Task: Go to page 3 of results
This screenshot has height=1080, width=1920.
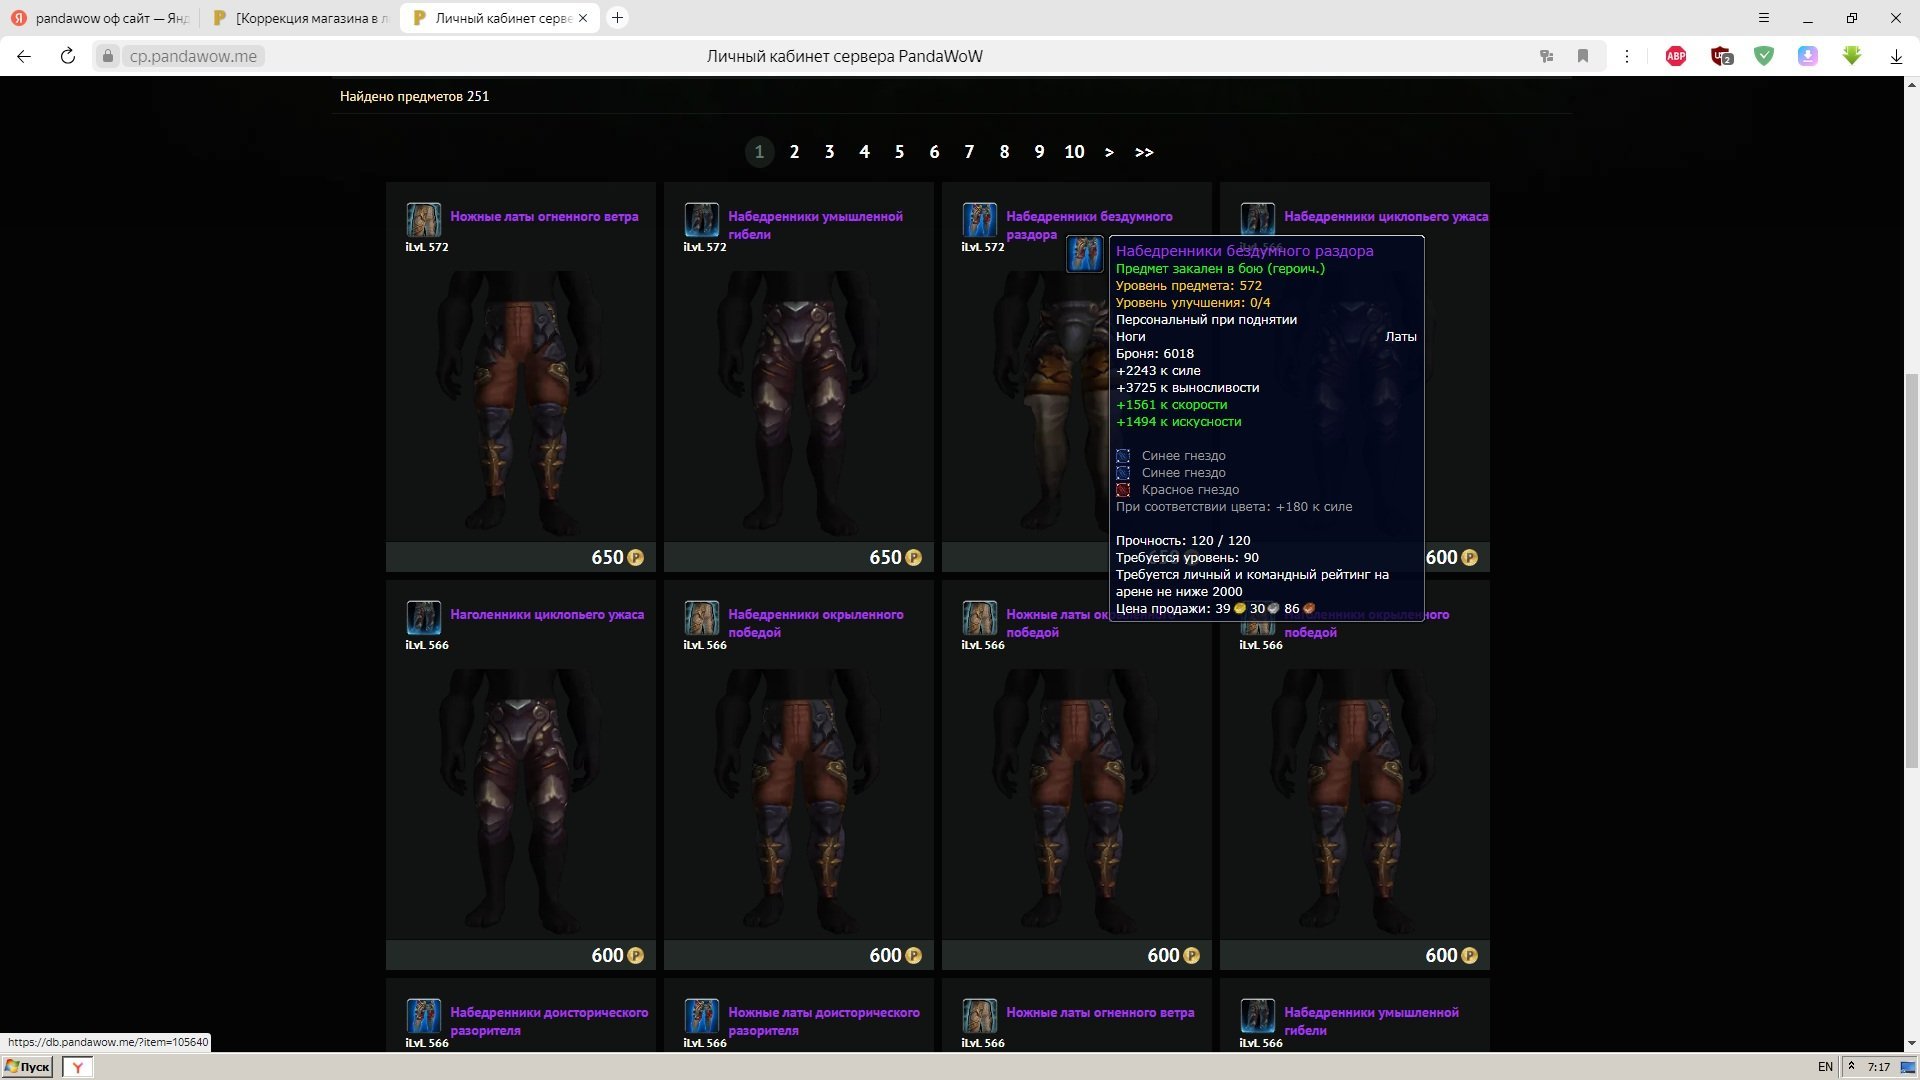Action: tap(829, 152)
